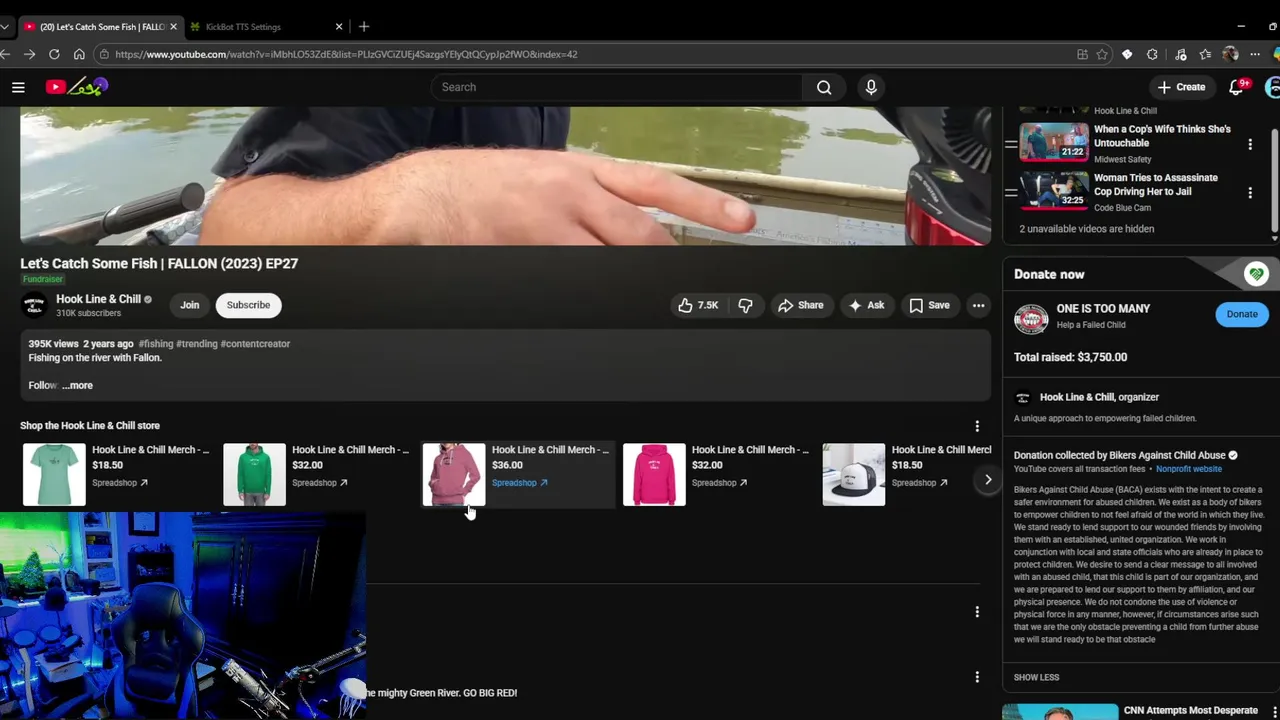1280x720 pixels.
Task: Open site apps icon in address bar
Action: tap(1082, 54)
